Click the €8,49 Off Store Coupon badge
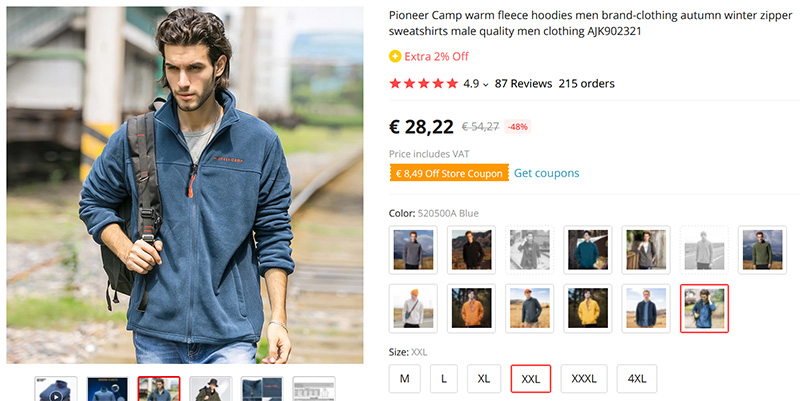Image resolution: width=800 pixels, height=401 pixels. click(449, 173)
